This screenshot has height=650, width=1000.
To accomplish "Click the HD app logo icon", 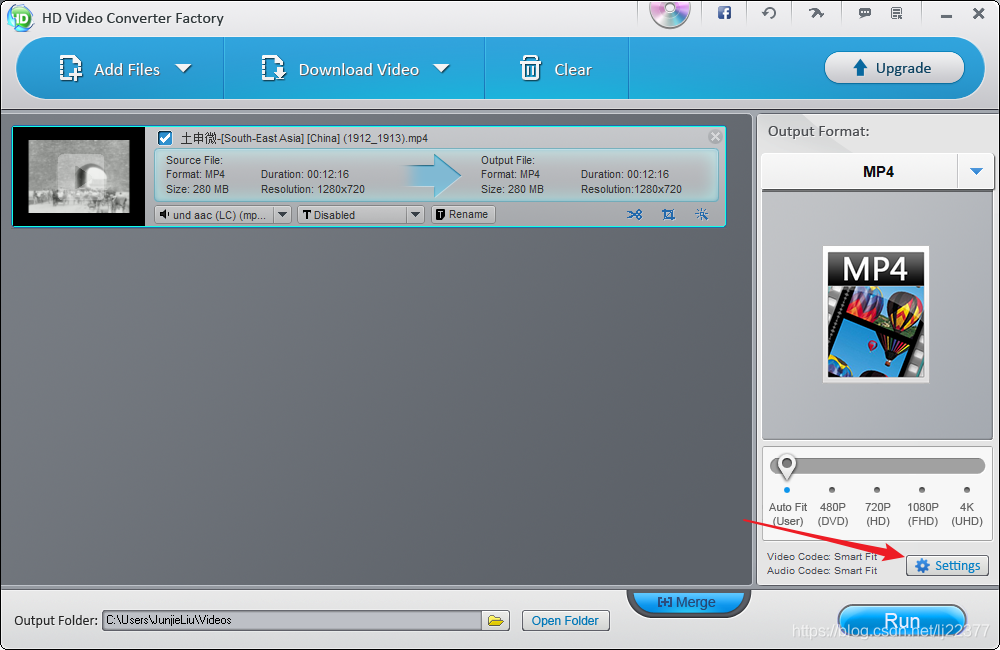I will (x=20, y=18).
